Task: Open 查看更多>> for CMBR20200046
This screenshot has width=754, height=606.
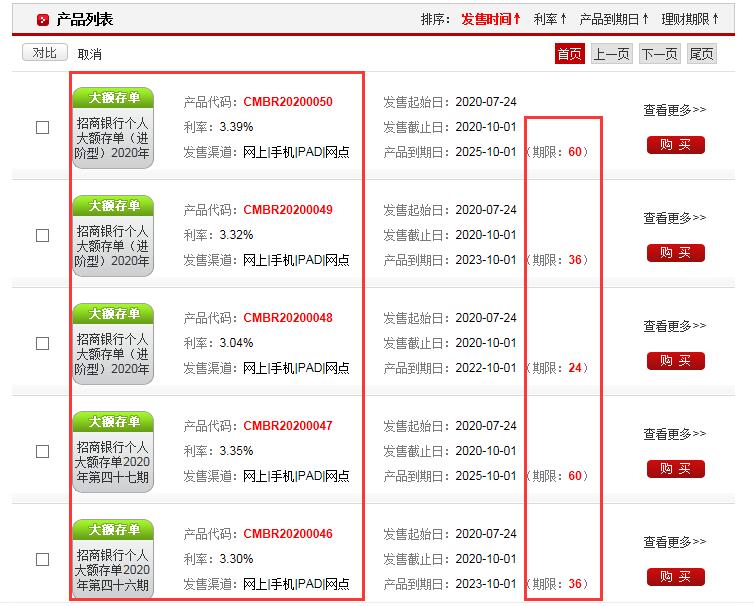Action: [675, 542]
